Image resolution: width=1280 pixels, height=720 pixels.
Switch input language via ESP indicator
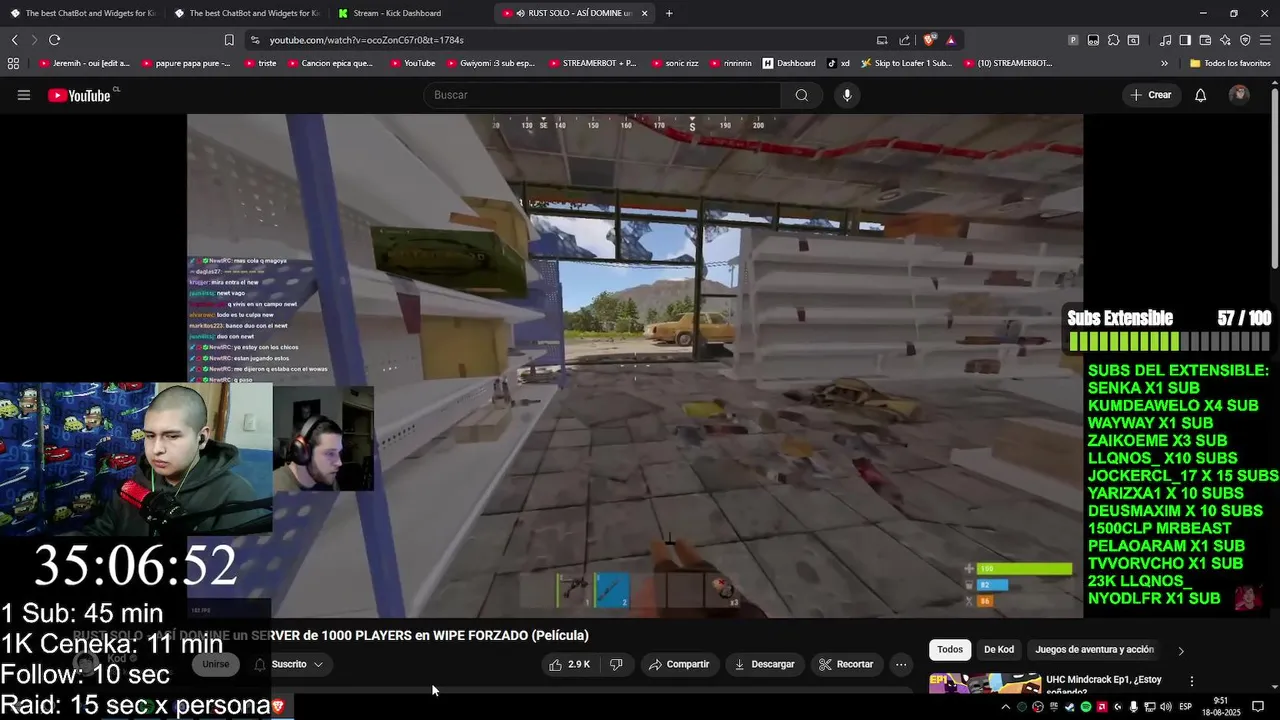(1186, 707)
